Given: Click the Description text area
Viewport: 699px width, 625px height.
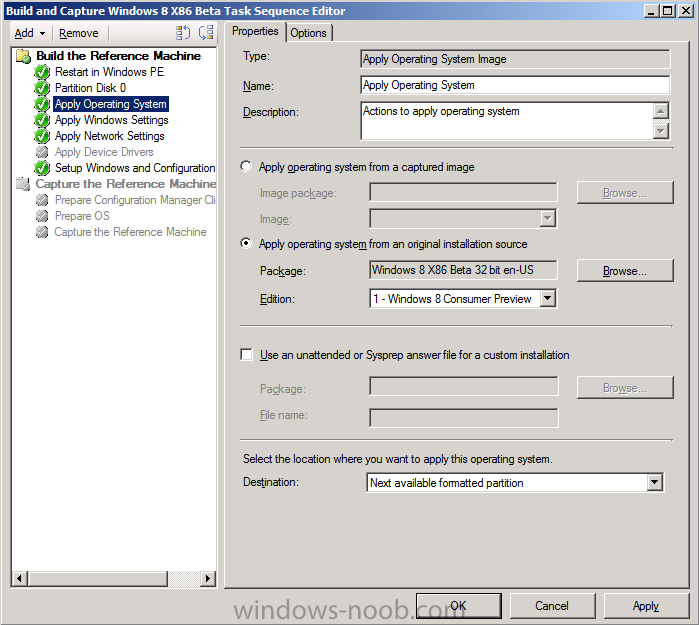Looking at the screenshot, I should [507, 121].
